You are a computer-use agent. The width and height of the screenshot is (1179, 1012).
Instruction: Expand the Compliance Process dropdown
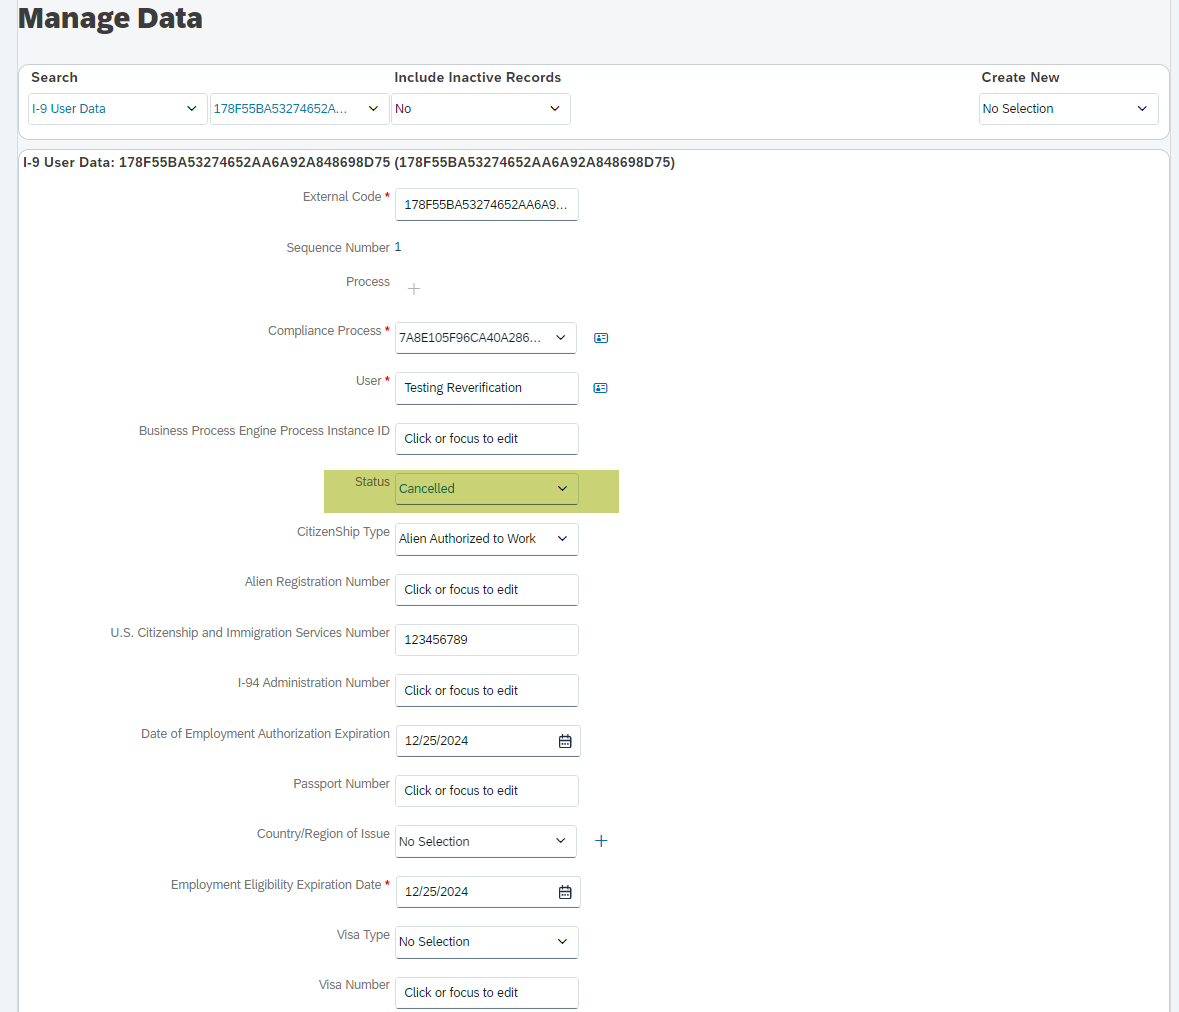click(486, 338)
